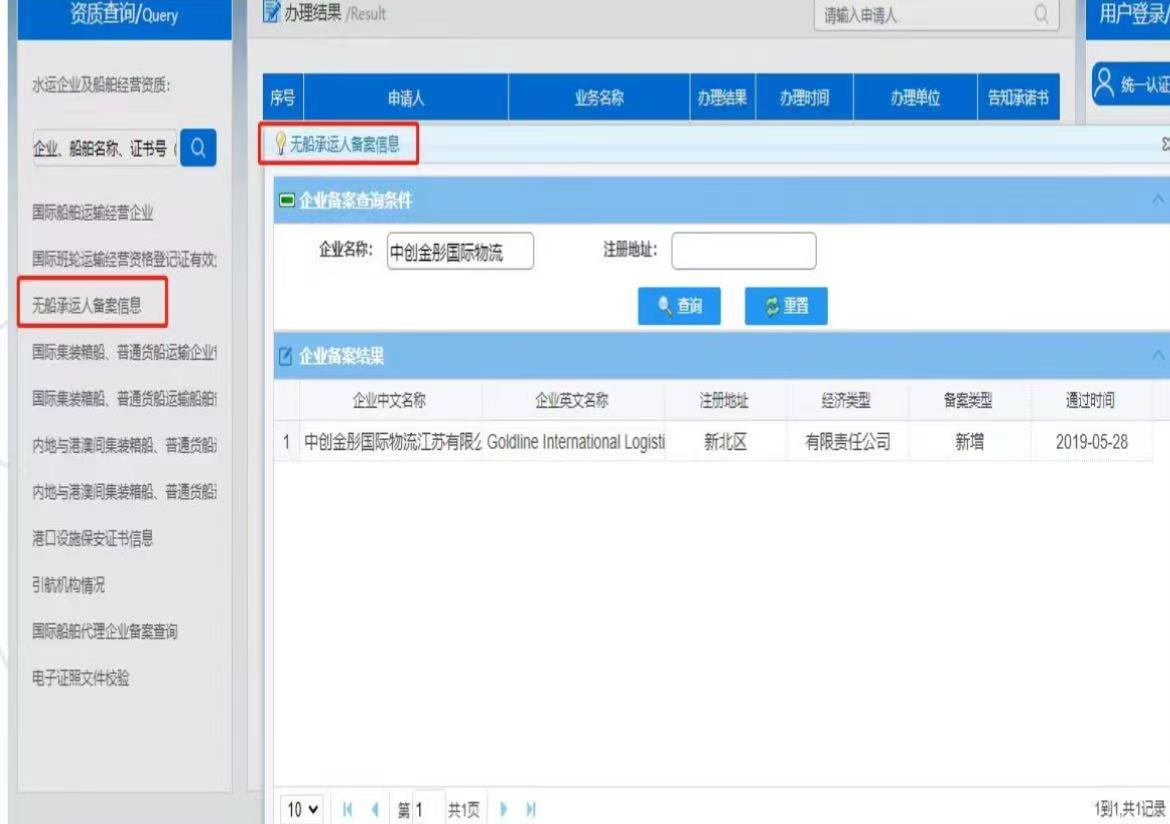Focus the empty 注册地址 input field

click(743, 252)
